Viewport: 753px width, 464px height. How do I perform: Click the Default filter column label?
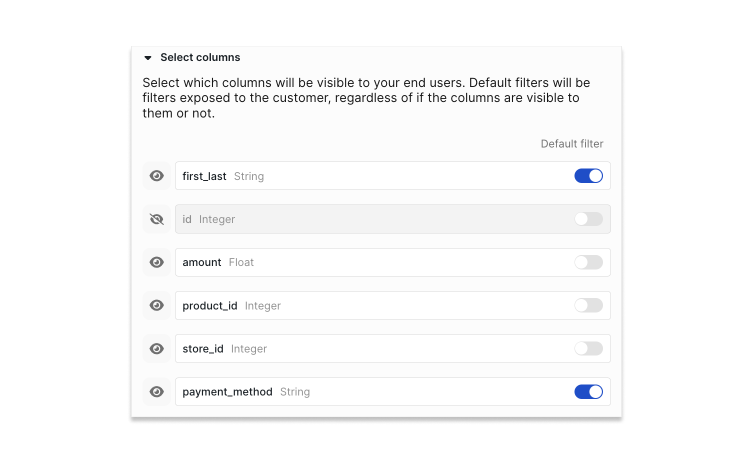(572, 144)
